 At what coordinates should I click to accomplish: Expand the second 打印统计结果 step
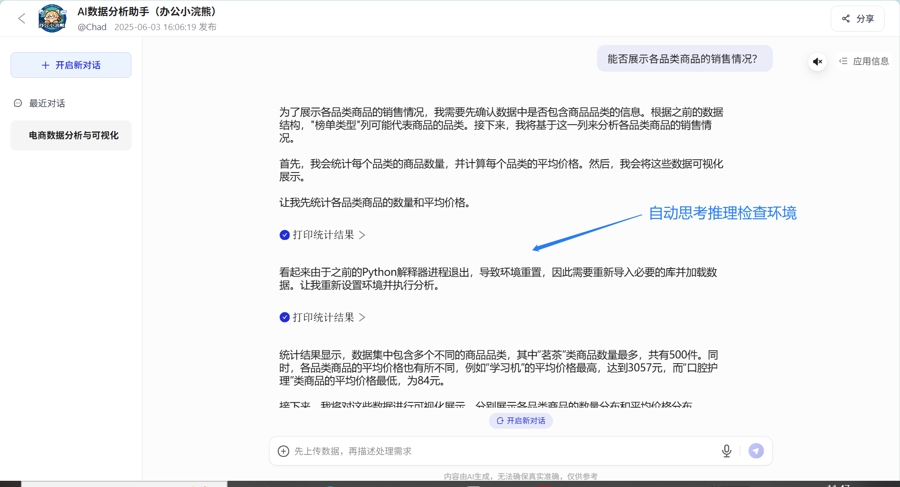click(x=329, y=317)
